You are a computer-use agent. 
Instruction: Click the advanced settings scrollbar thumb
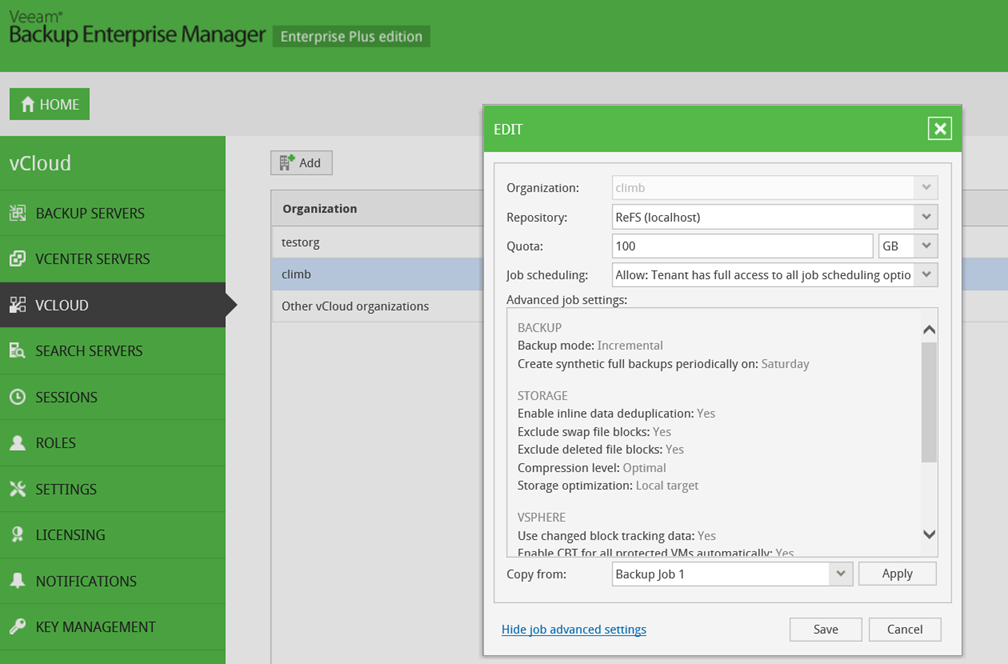(x=929, y=402)
